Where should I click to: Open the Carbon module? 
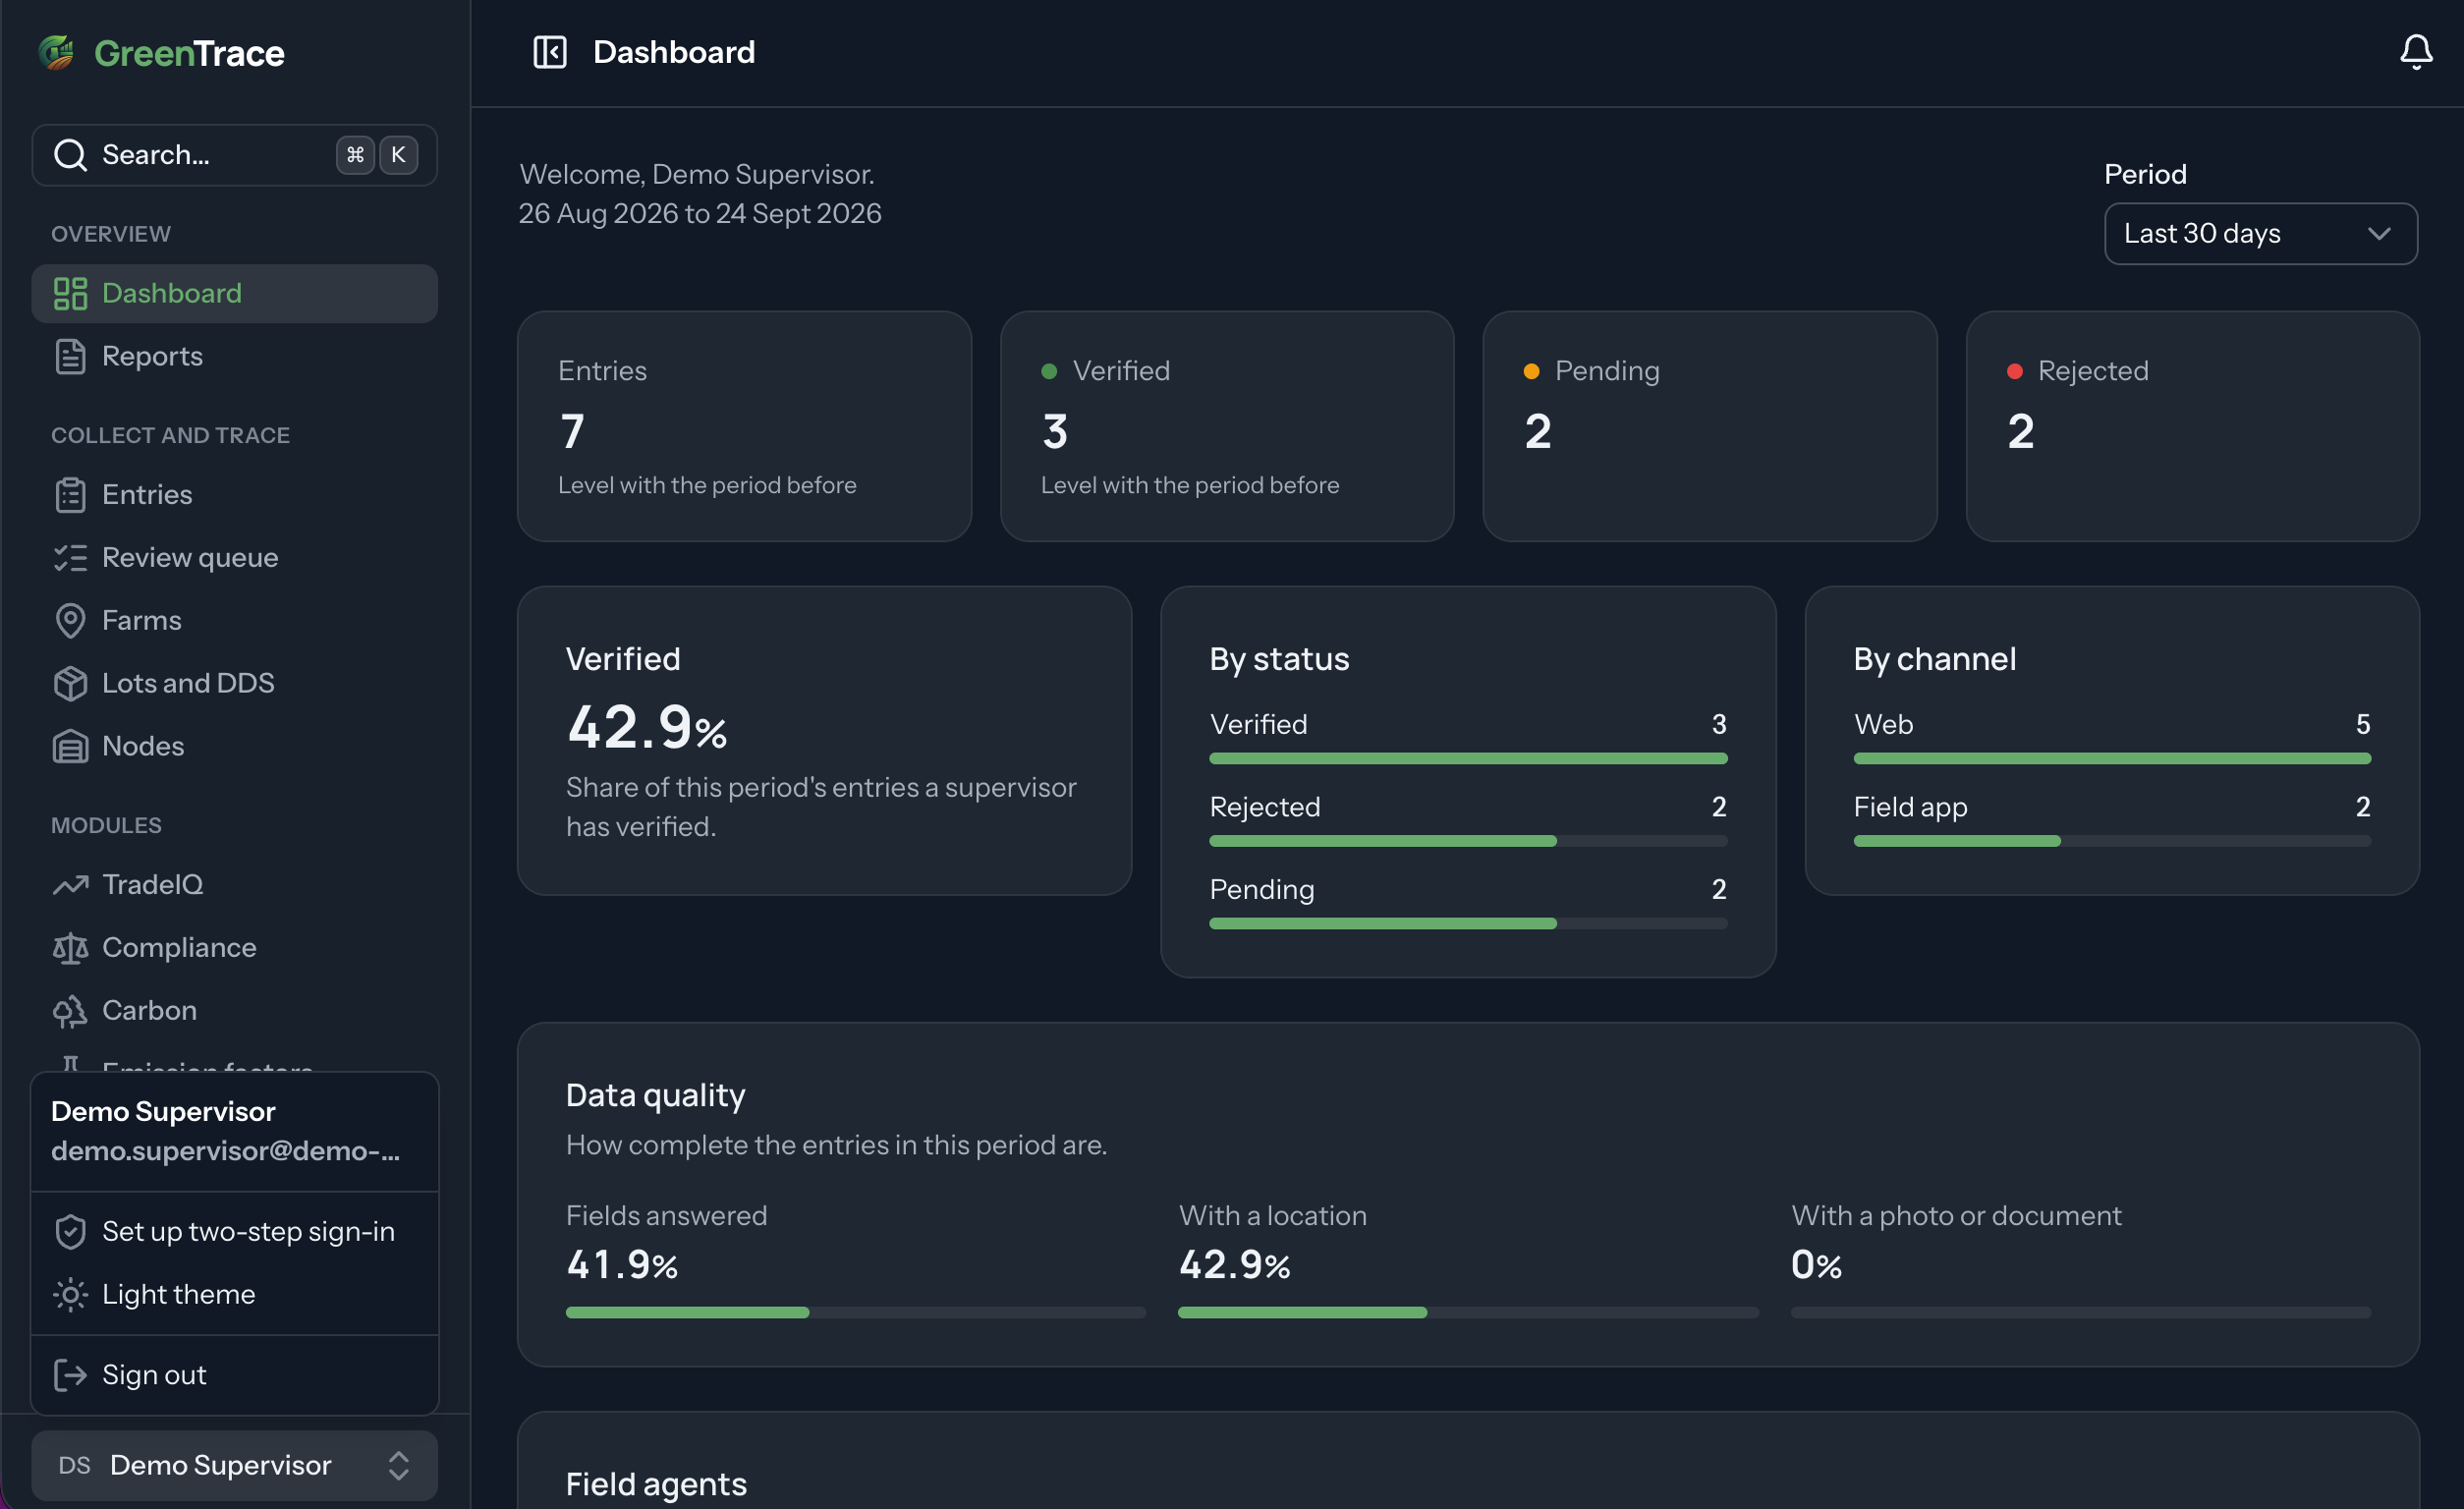click(235, 1011)
